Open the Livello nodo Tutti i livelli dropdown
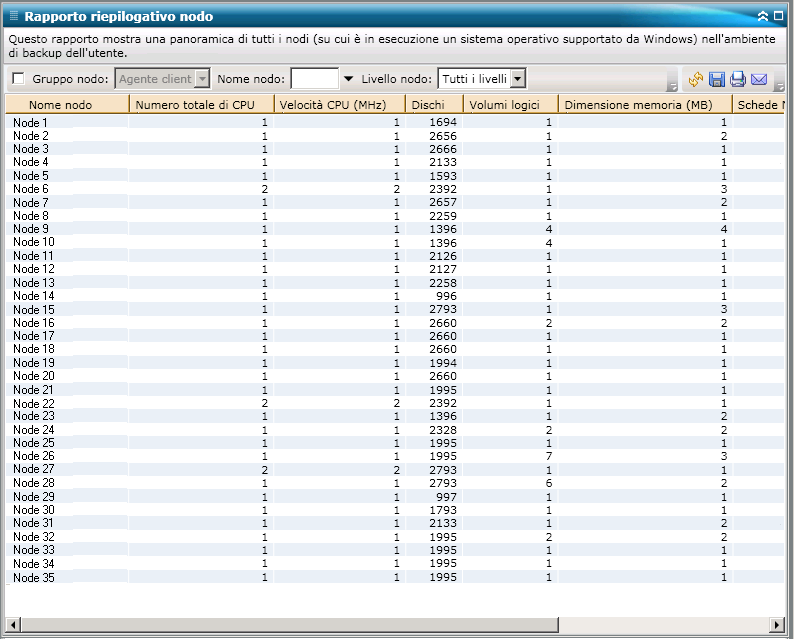The height and width of the screenshot is (639, 796). (x=481, y=79)
